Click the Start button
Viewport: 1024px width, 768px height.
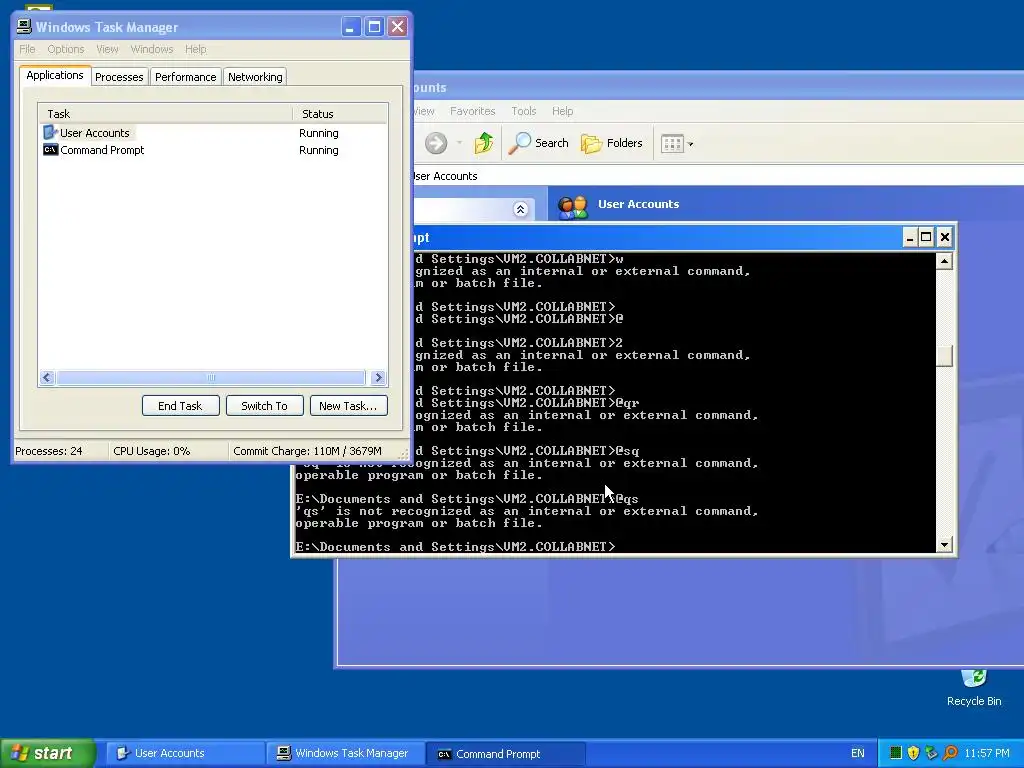tap(48, 753)
